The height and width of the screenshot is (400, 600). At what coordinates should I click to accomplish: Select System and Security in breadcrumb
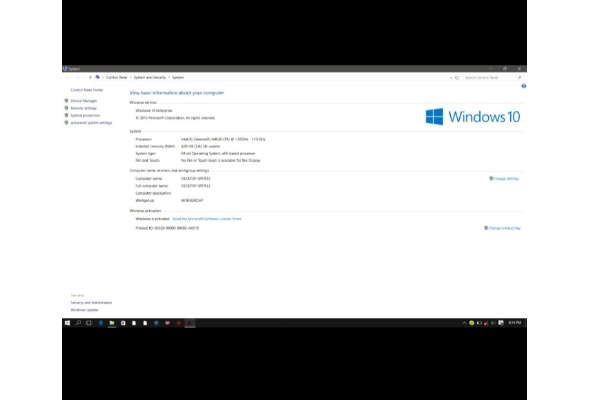(150, 77)
